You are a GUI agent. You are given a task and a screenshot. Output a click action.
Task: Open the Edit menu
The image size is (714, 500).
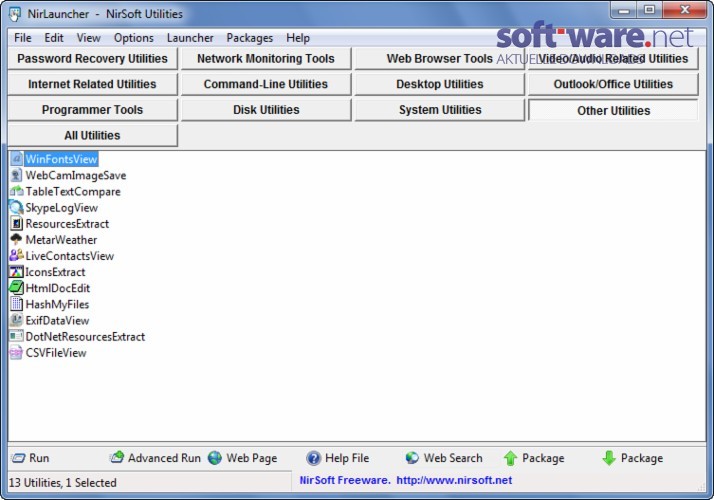pyautogui.click(x=54, y=38)
